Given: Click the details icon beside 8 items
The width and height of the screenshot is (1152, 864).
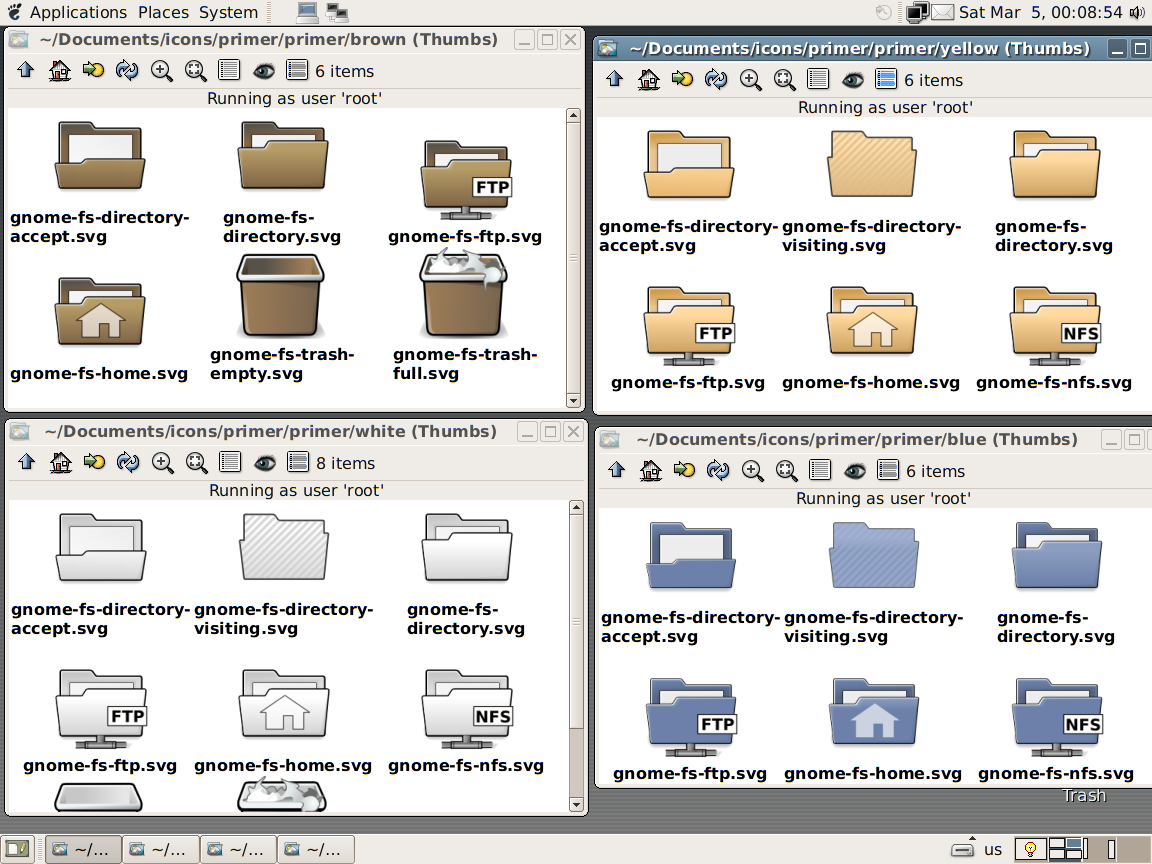Looking at the screenshot, I should coord(298,462).
